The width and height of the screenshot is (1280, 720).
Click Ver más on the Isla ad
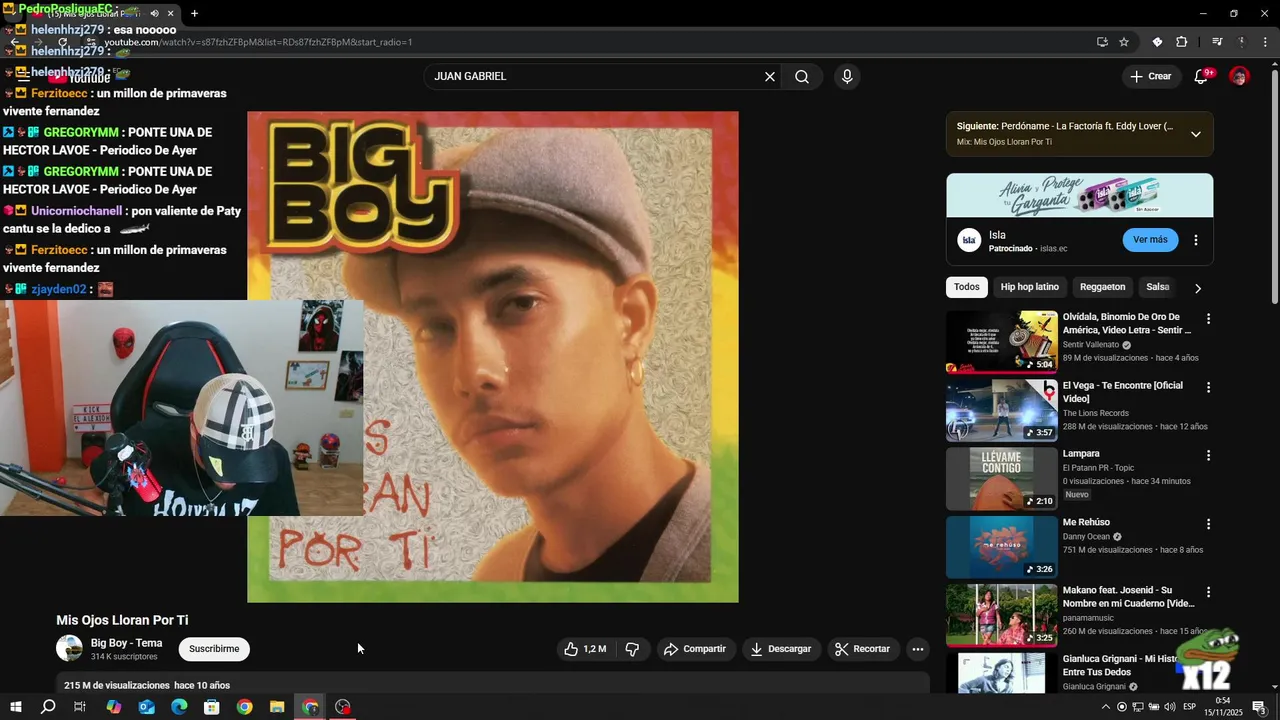1150,240
